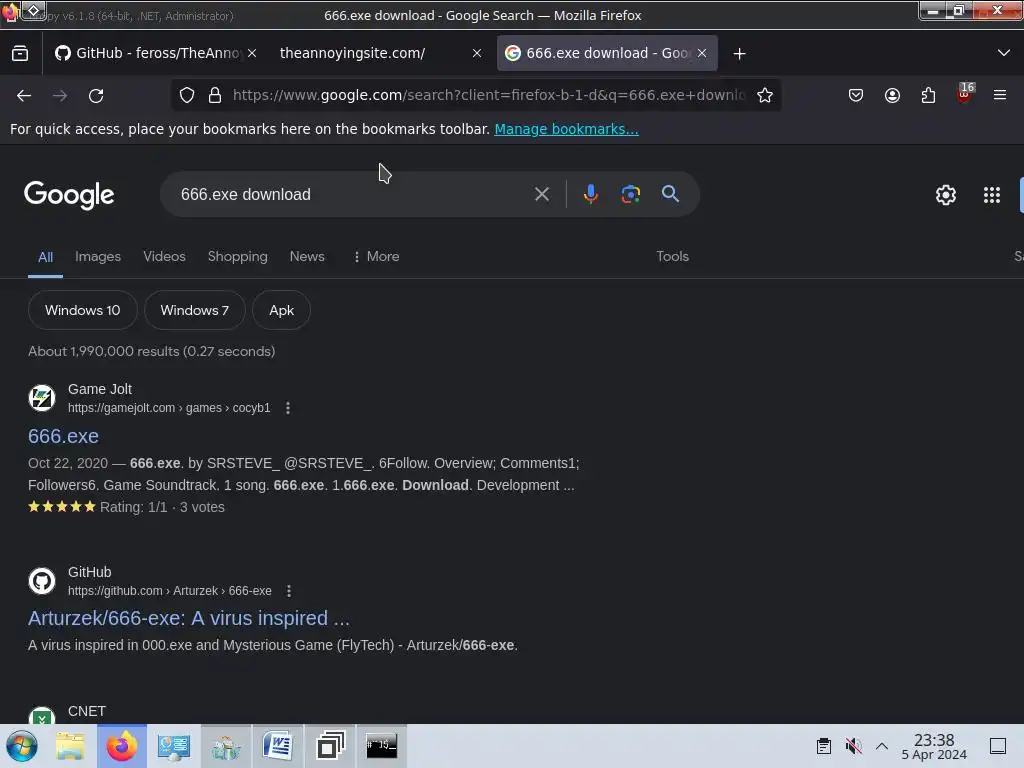This screenshot has height=768, width=1024.
Task: Show site security padlock info
Action: point(215,95)
